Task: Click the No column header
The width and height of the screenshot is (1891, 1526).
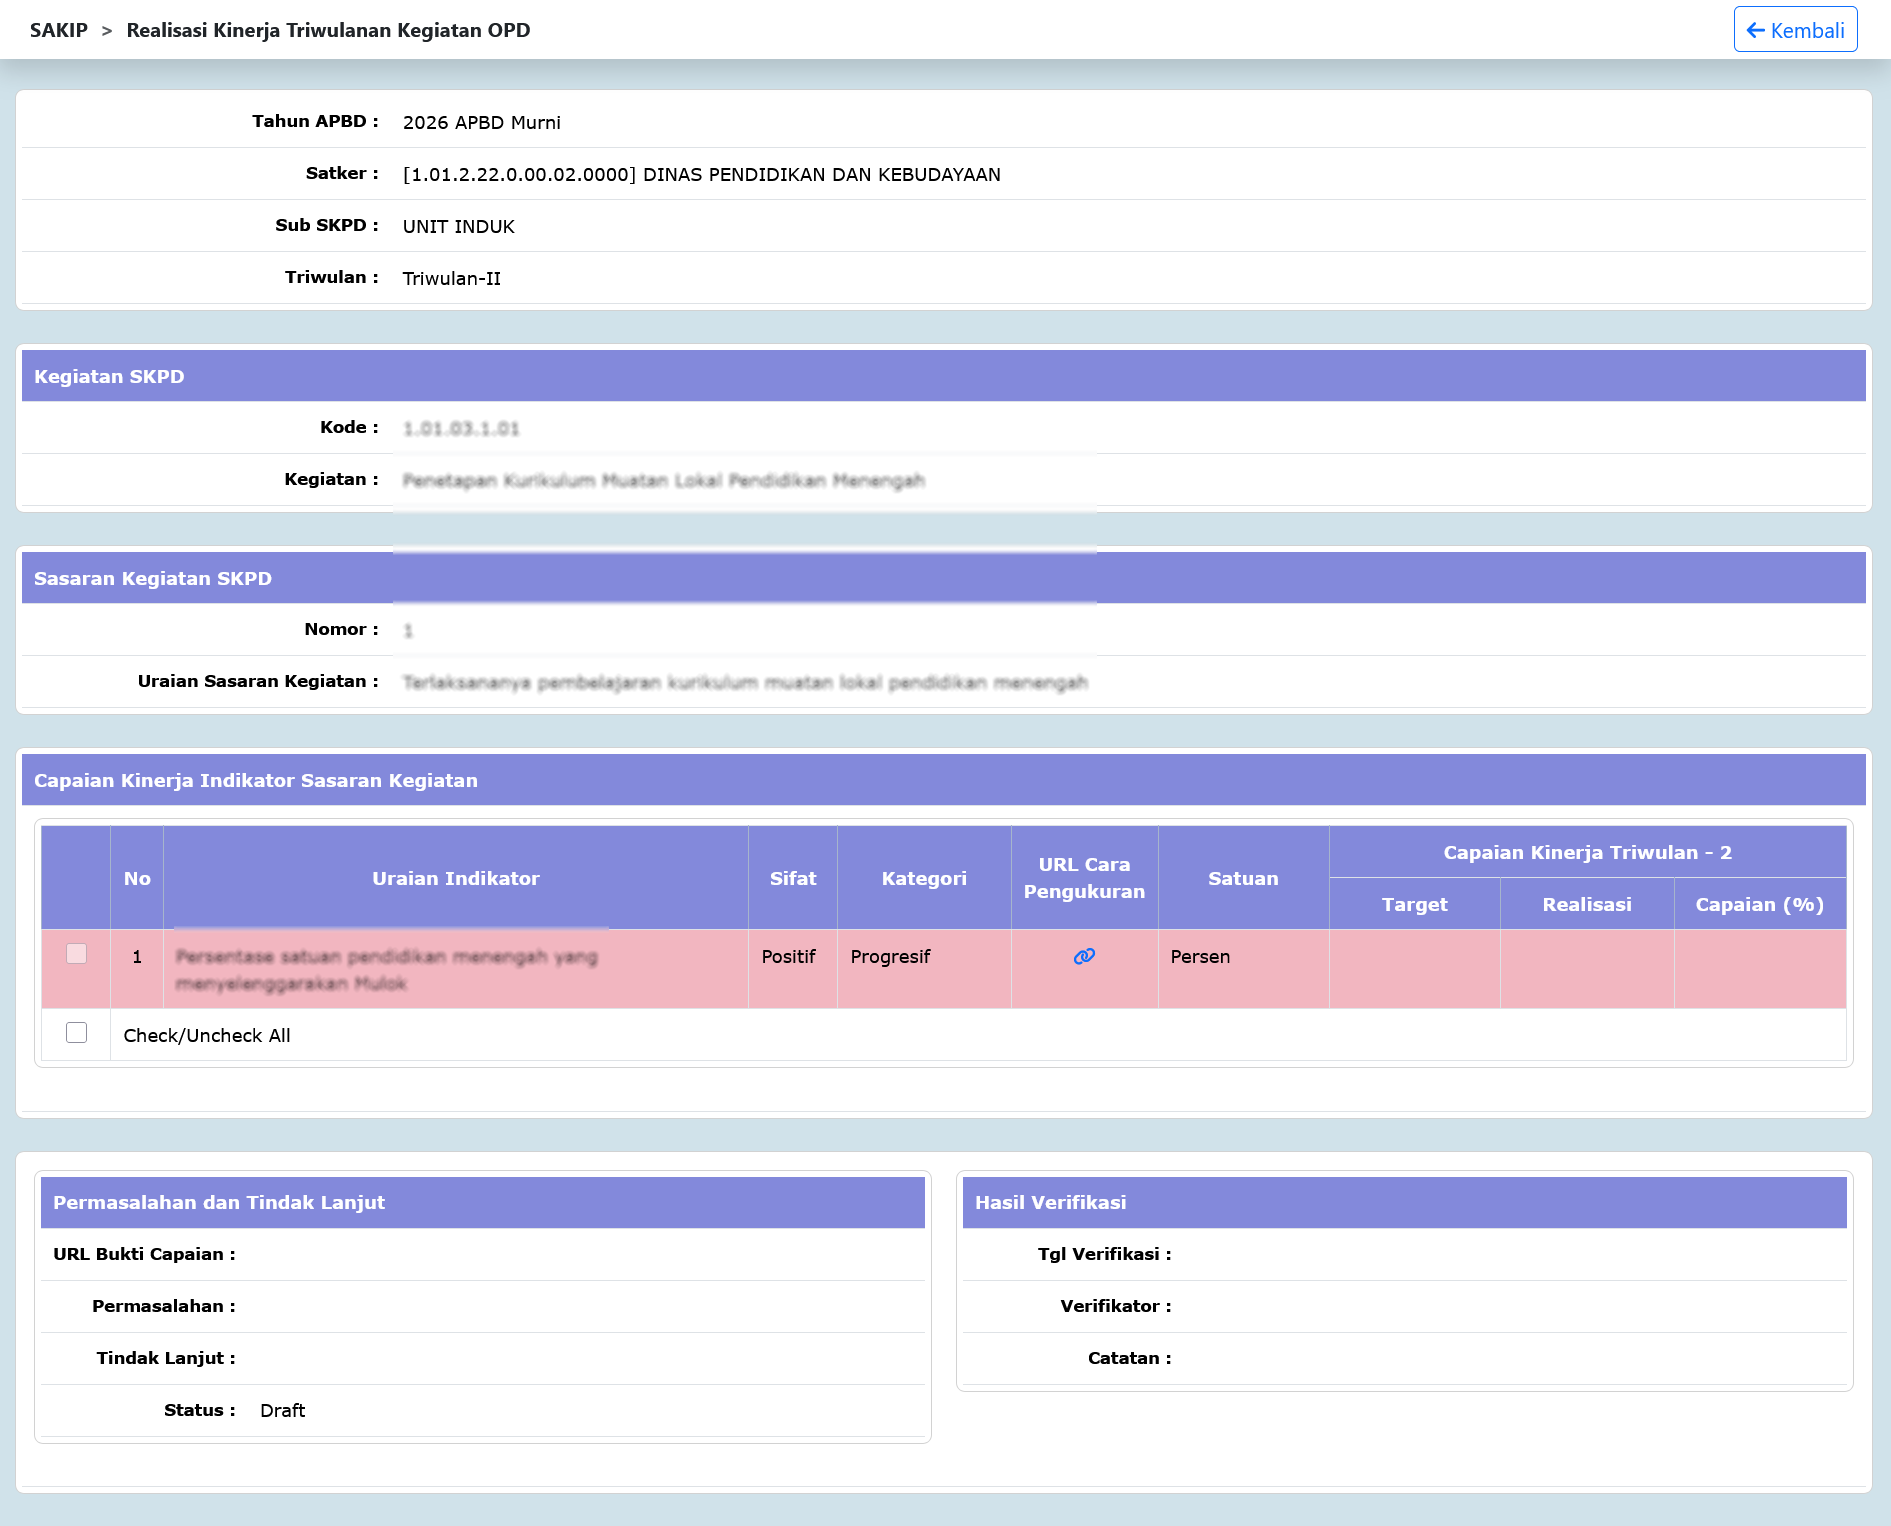Action: point(137,878)
